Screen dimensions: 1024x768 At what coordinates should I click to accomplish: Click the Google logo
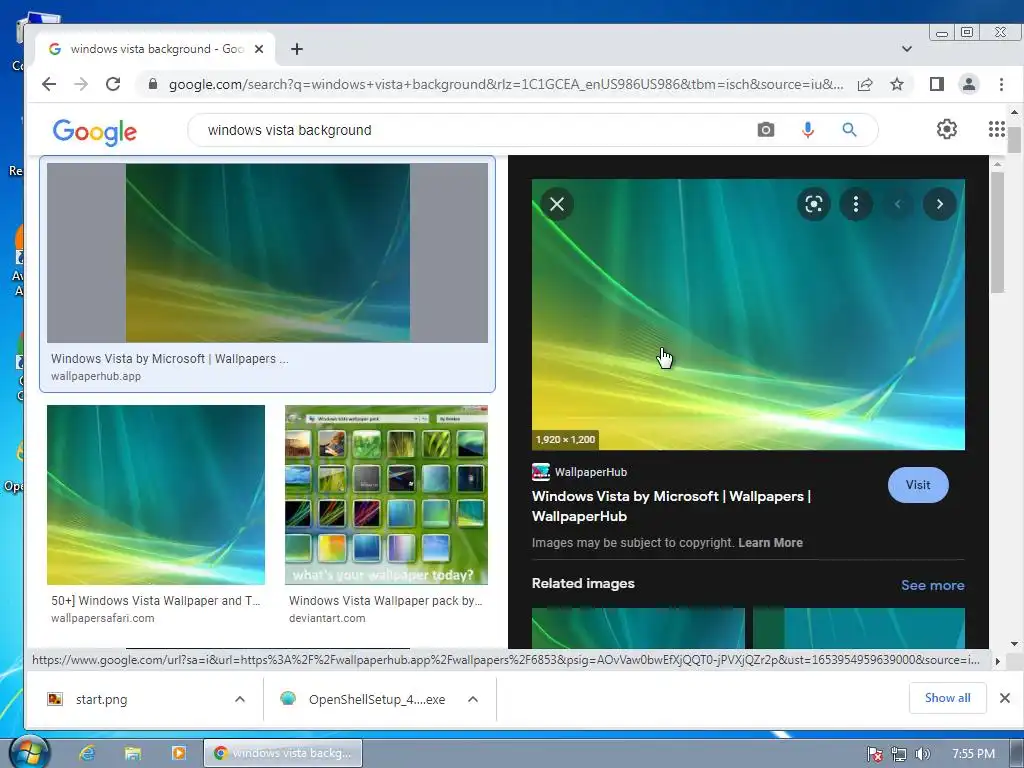95,132
